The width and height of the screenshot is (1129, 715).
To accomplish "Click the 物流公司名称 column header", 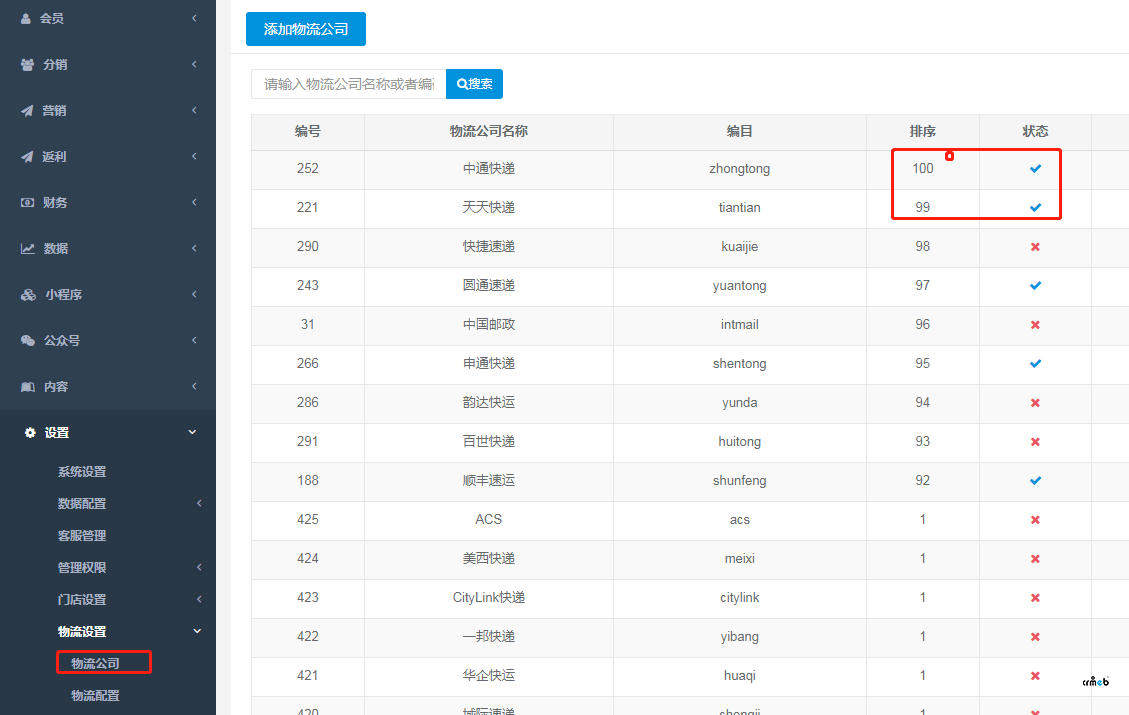I will point(489,131).
